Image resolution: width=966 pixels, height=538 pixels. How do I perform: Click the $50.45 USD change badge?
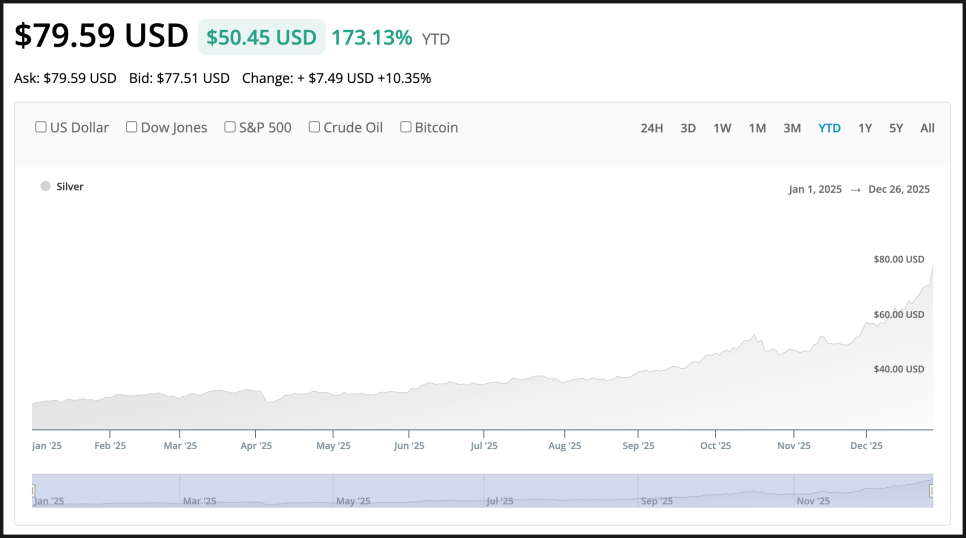261,38
